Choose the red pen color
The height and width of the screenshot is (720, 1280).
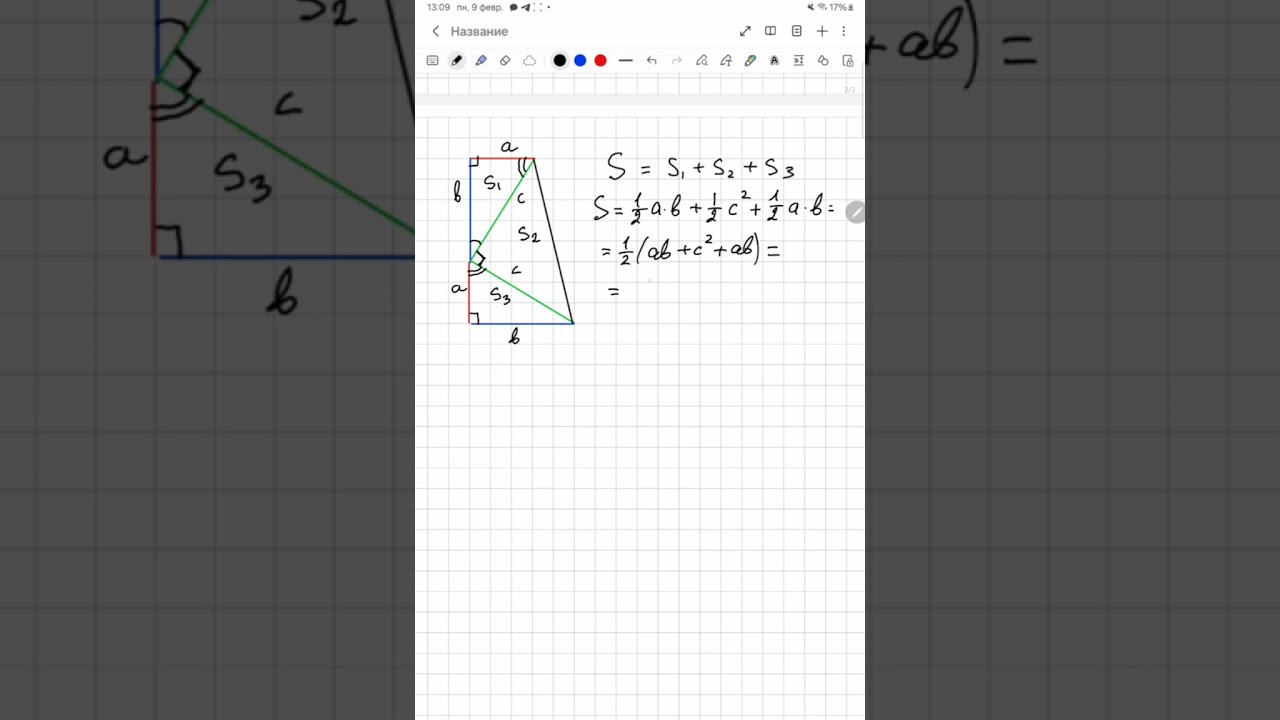tap(600, 61)
